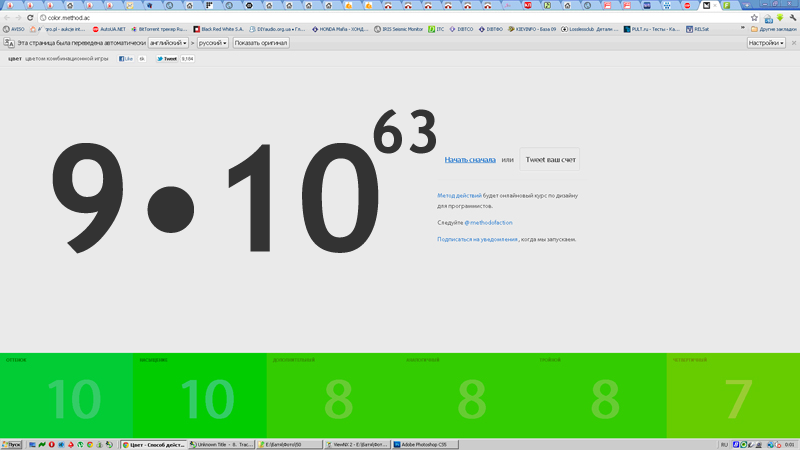This screenshot has width=800, height=450.
Task: Click the Facebook Like button
Action: pos(126,59)
